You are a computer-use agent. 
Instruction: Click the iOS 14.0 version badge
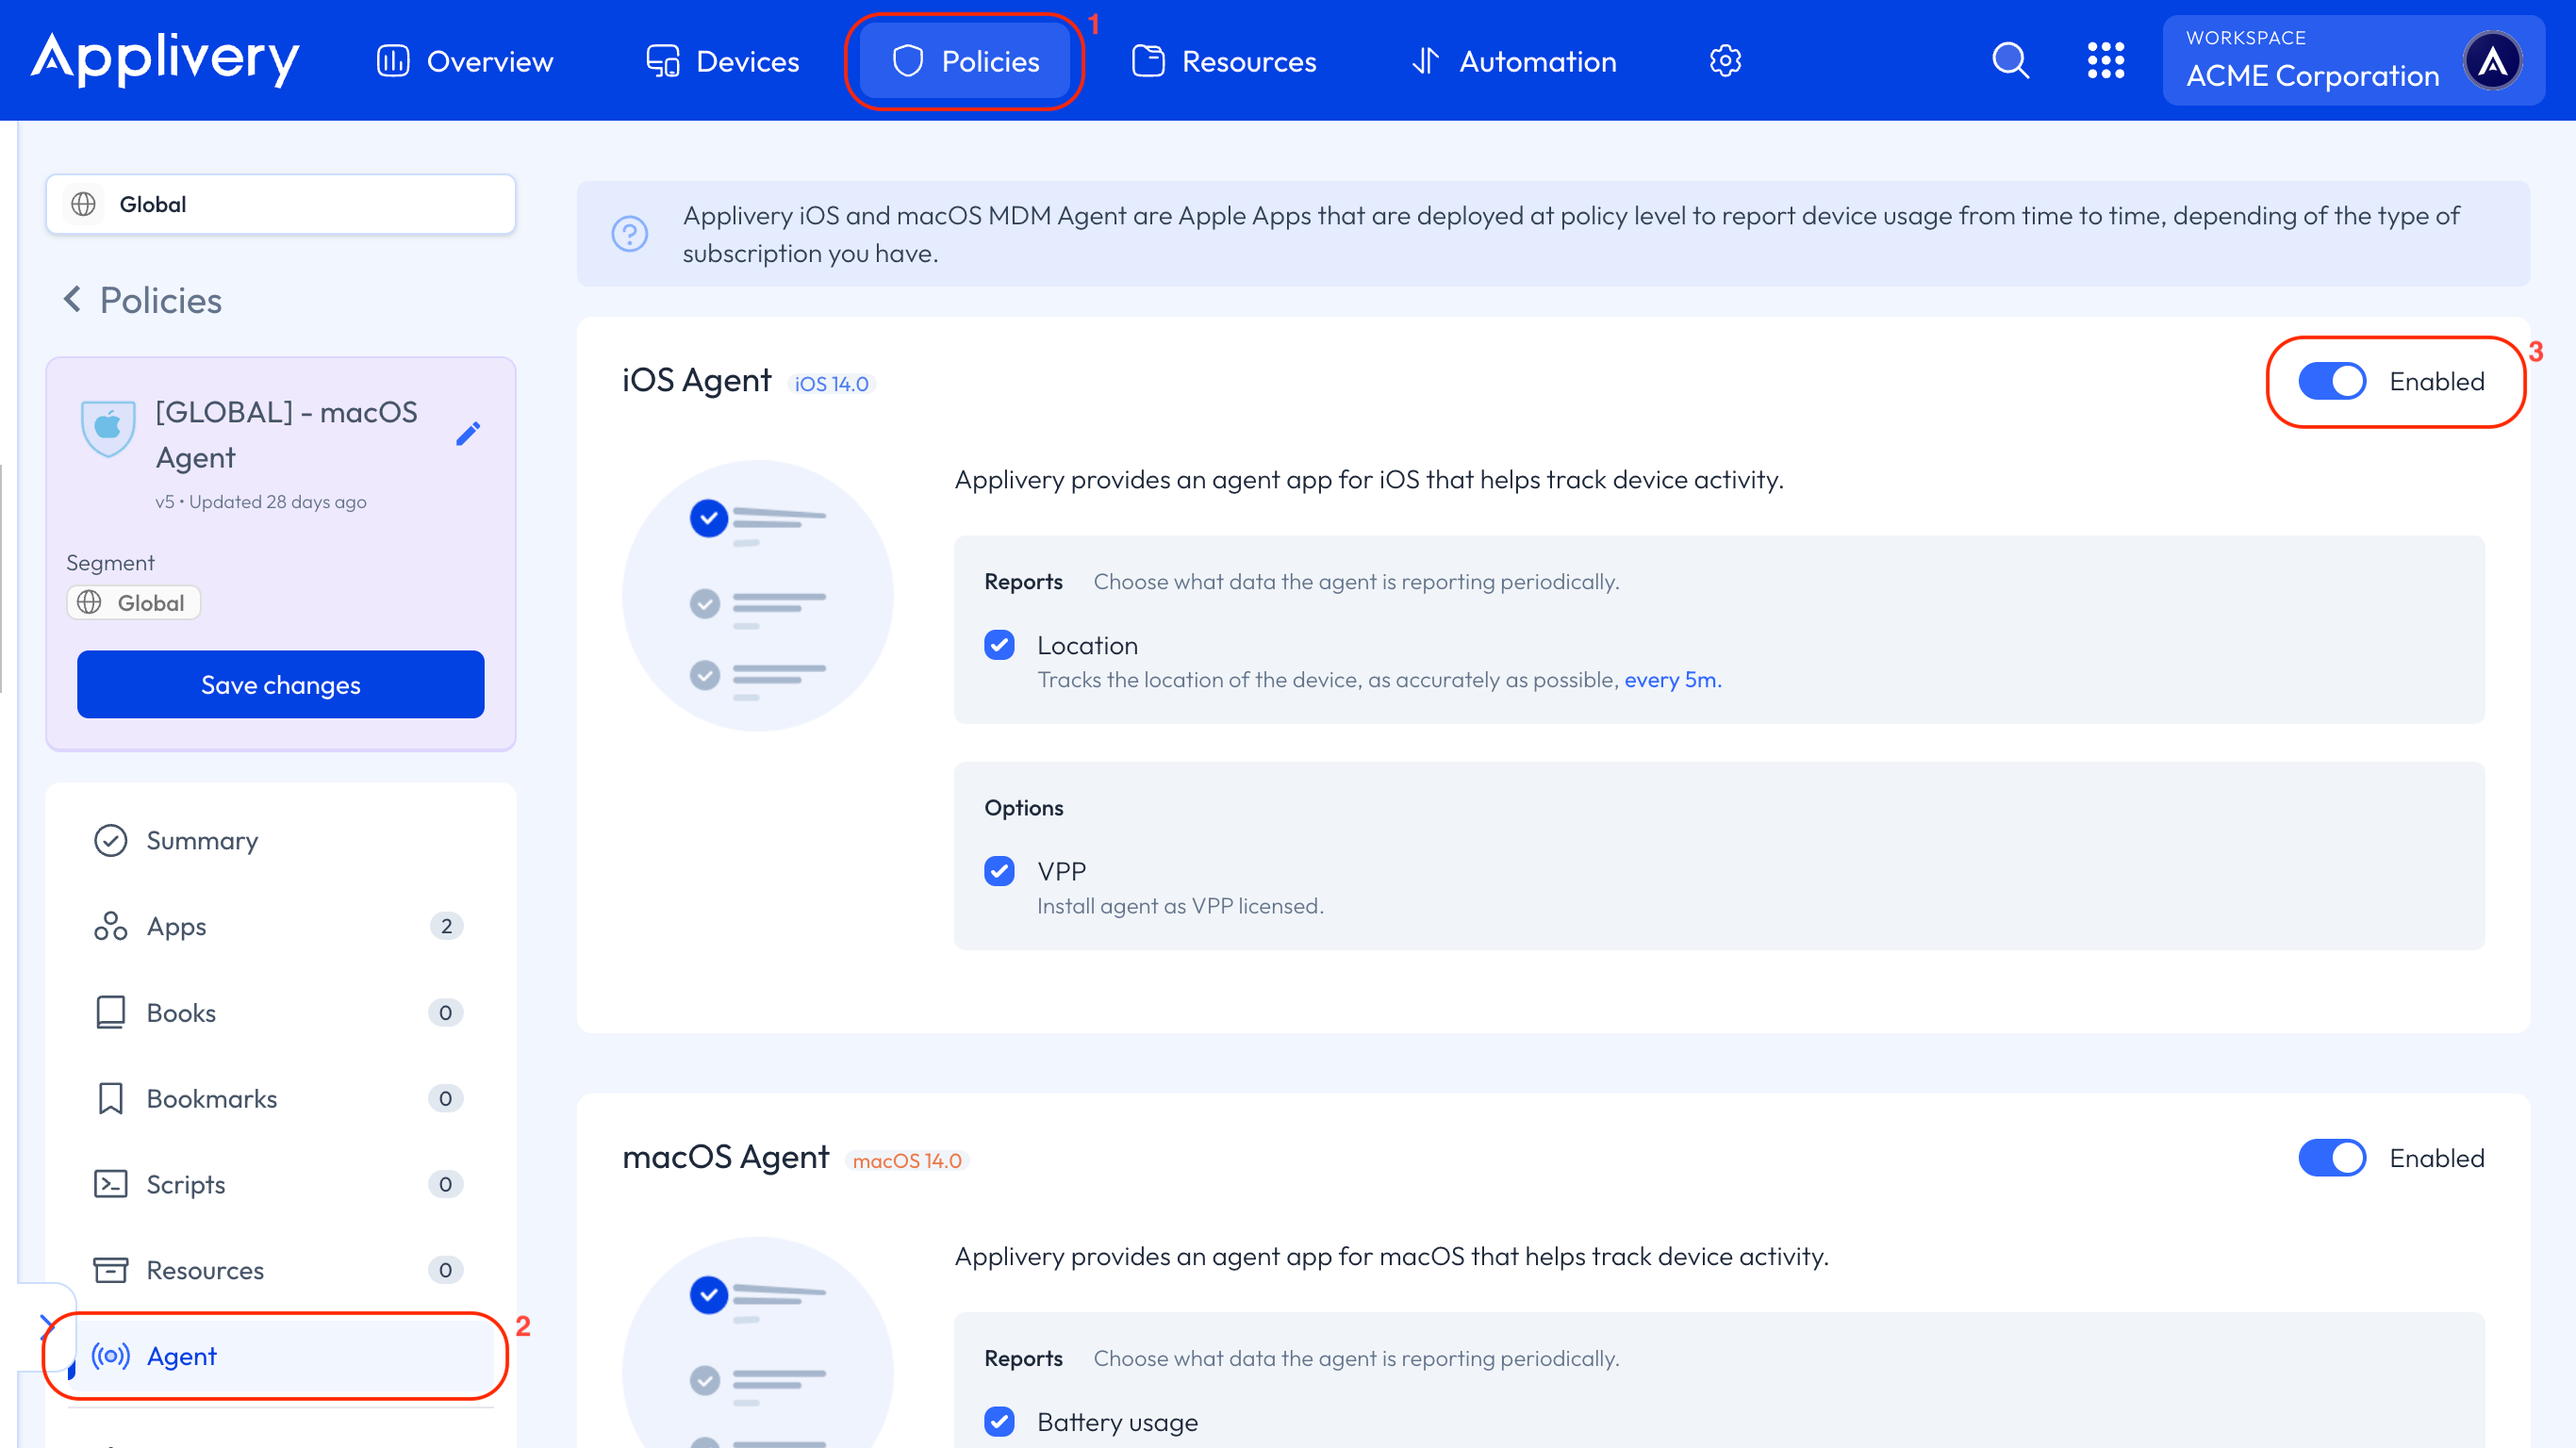pos(831,384)
